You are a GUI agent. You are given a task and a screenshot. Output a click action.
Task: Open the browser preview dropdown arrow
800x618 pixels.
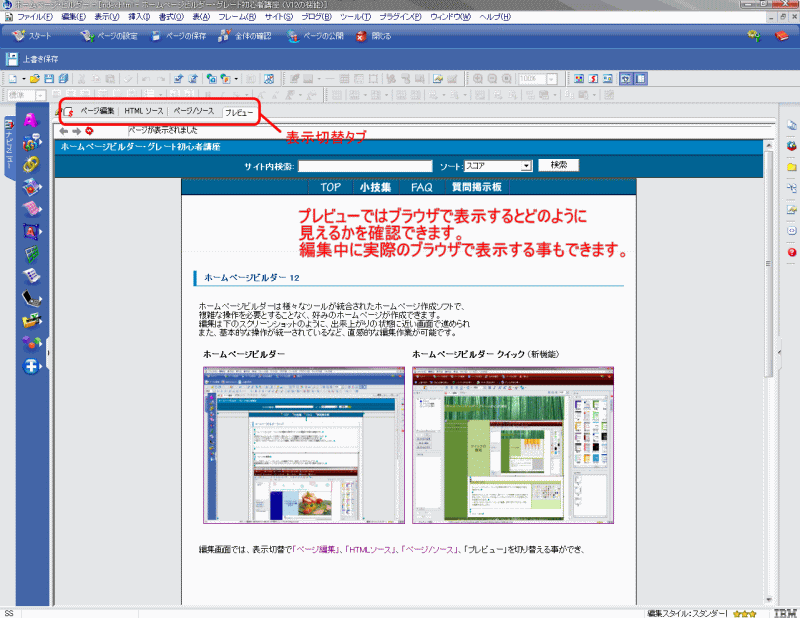(236, 79)
